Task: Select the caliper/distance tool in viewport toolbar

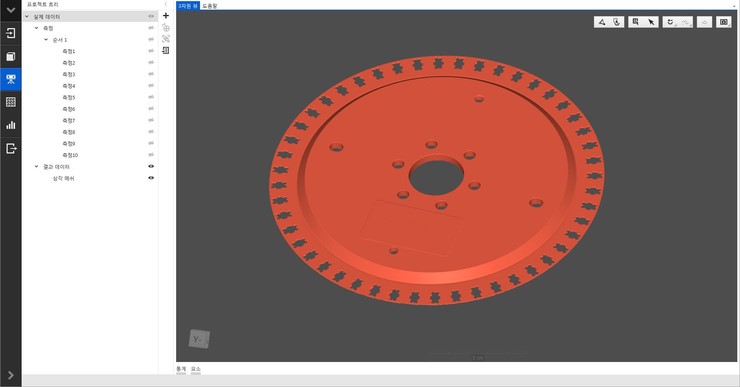Action: (616, 22)
